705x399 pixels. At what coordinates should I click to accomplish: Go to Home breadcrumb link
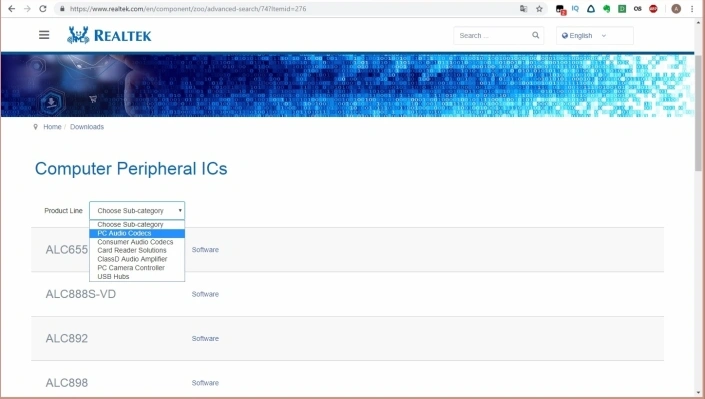click(x=52, y=127)
